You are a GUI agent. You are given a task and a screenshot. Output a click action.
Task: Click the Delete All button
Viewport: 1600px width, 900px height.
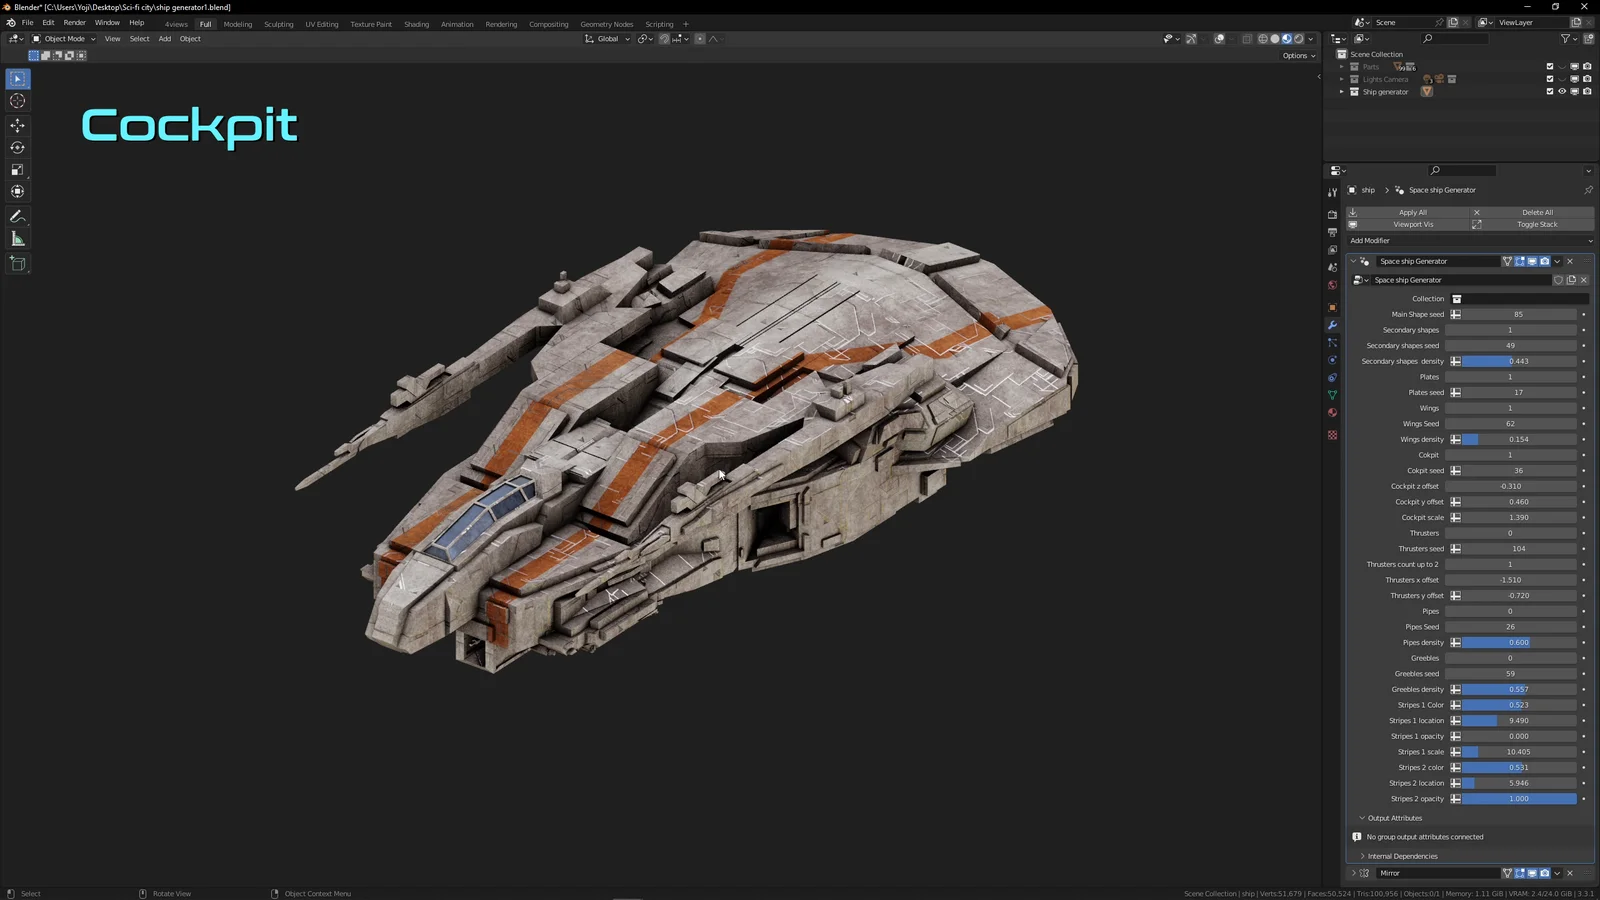(1537, 212)
